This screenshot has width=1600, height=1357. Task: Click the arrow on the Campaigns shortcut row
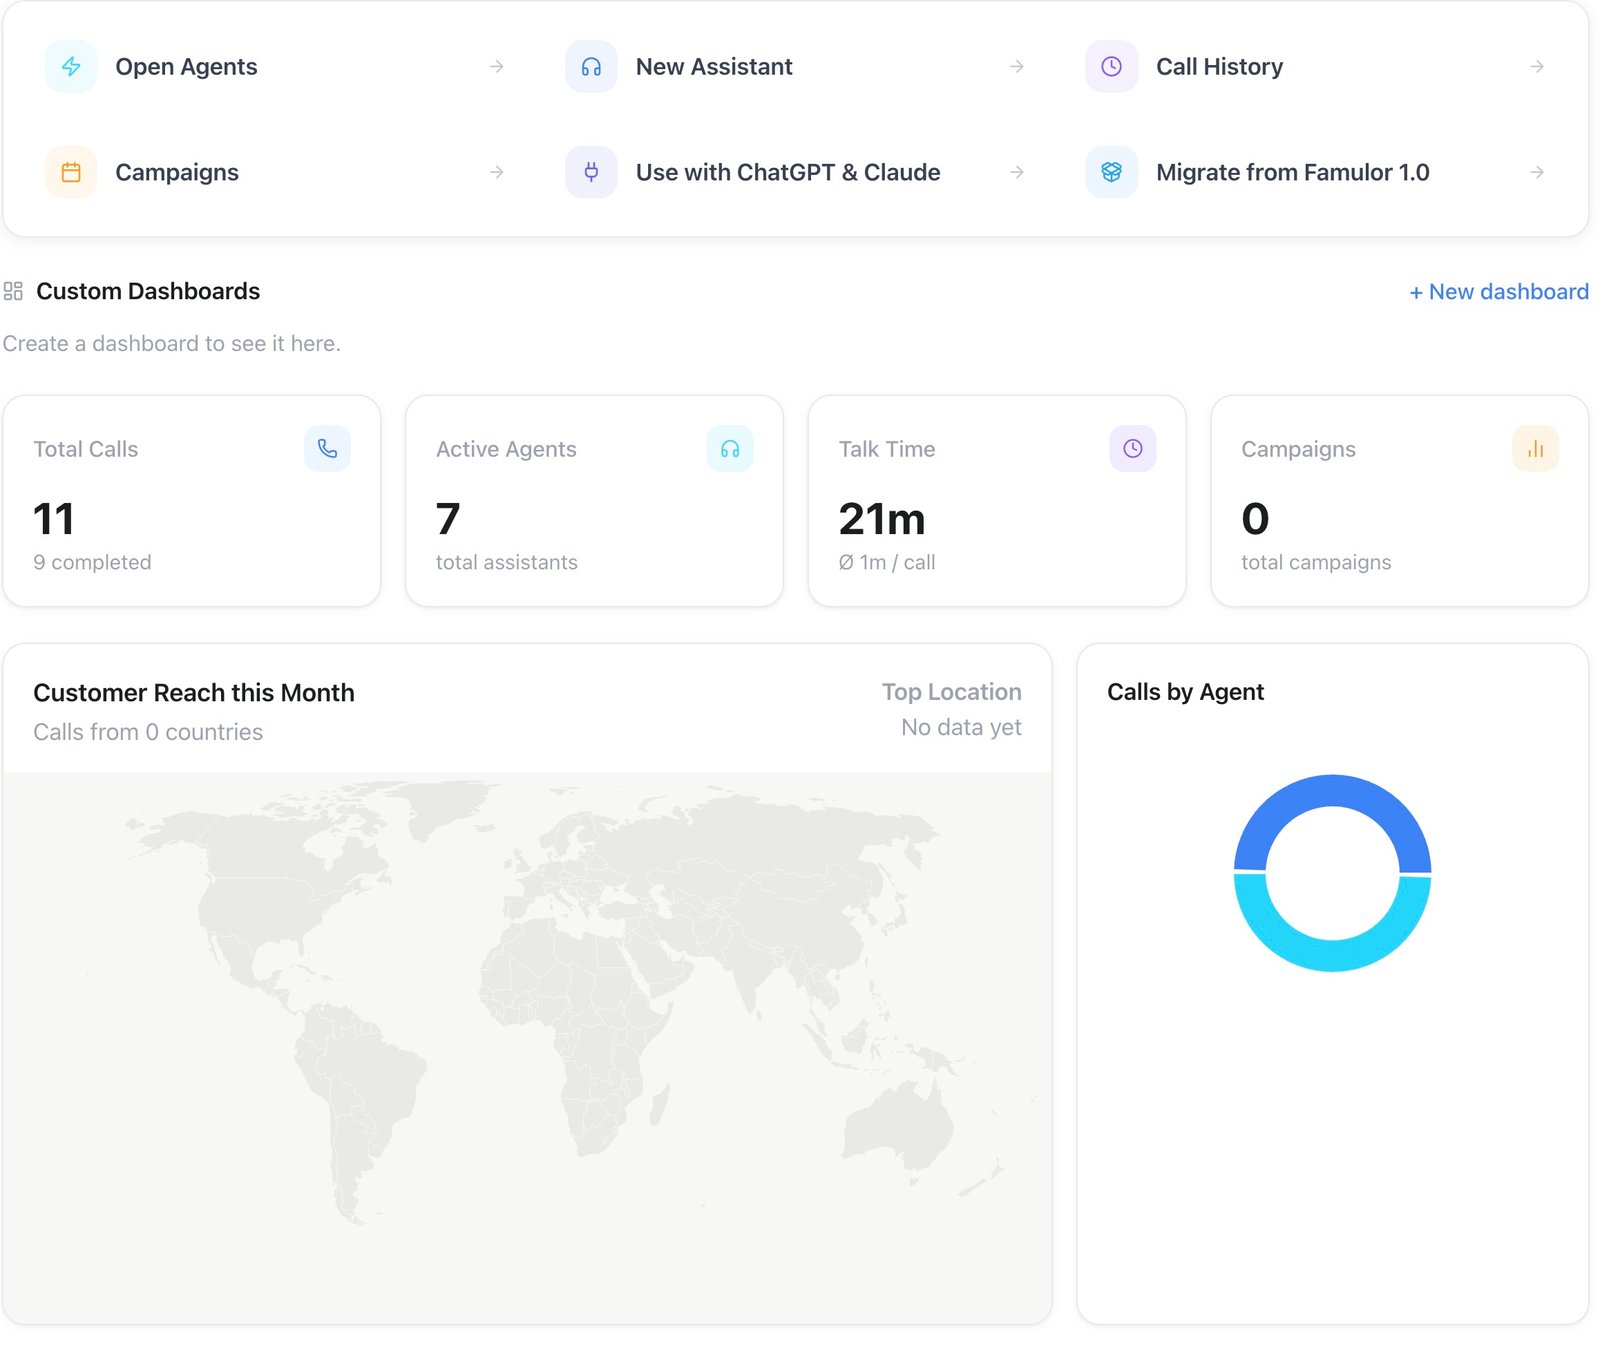pos(497,172)
